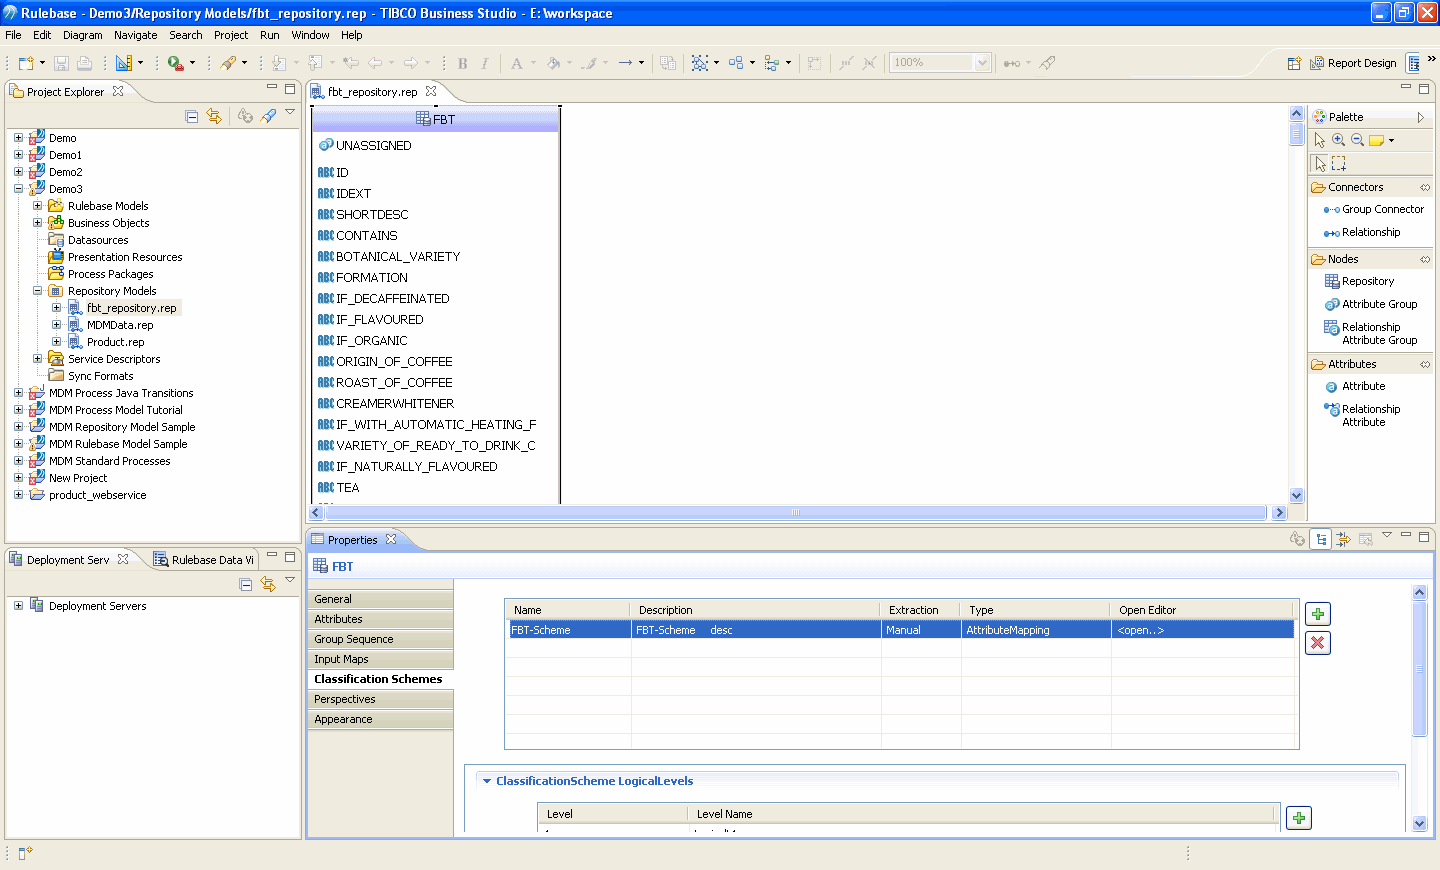Click Link with Editor in Project Explorer
The height and width of the screenshot is (870, 1440).
click(x=214, y=116)
